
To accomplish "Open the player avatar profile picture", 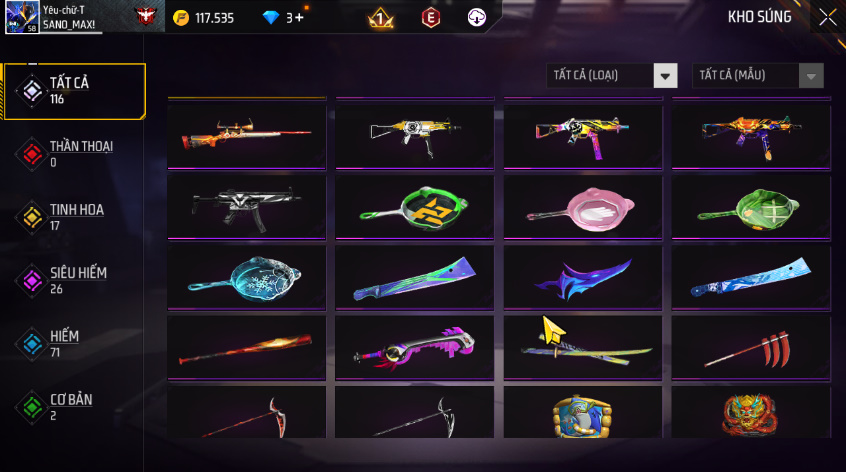I will click(x=22, y=17).
